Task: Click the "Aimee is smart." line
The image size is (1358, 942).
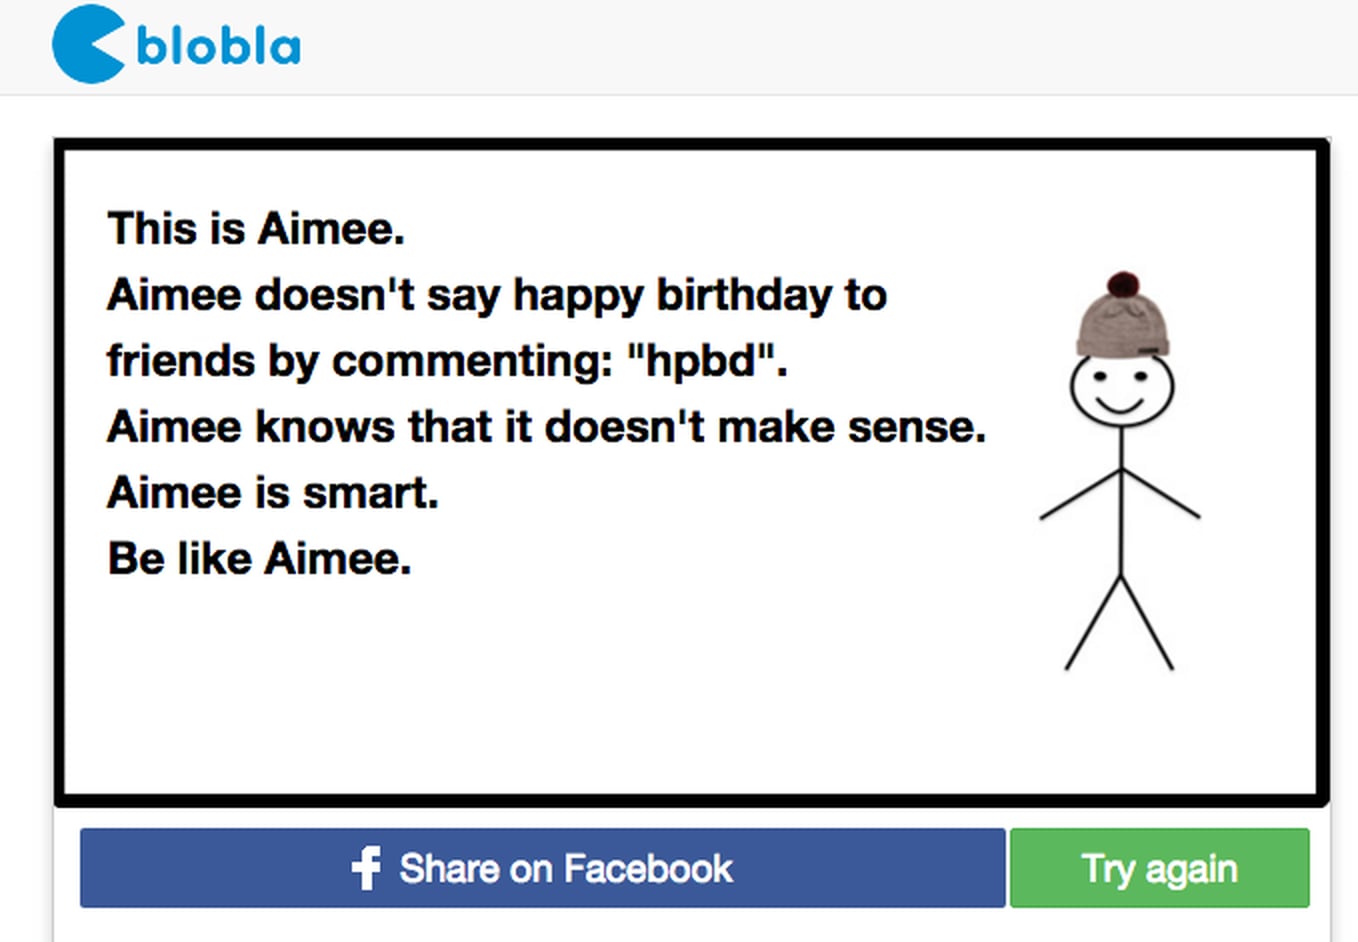Action: point(272,492)
